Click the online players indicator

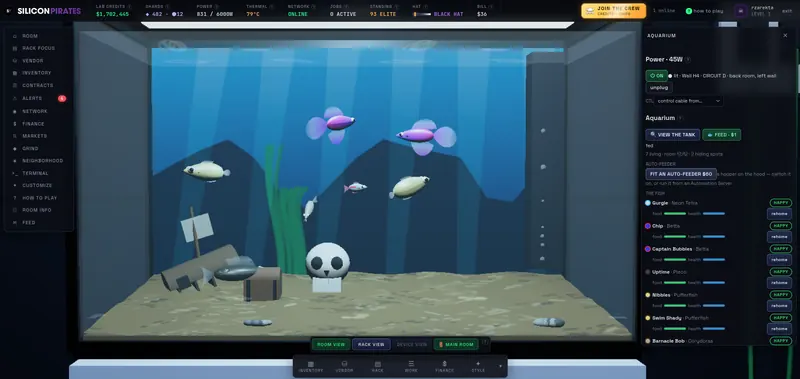pos(664,11)
